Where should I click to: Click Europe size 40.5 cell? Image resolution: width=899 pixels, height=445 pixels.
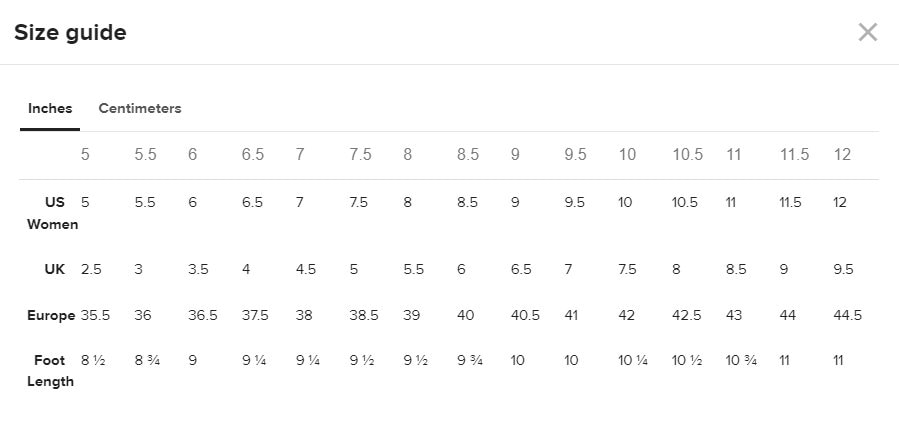(x=525, y=315)
